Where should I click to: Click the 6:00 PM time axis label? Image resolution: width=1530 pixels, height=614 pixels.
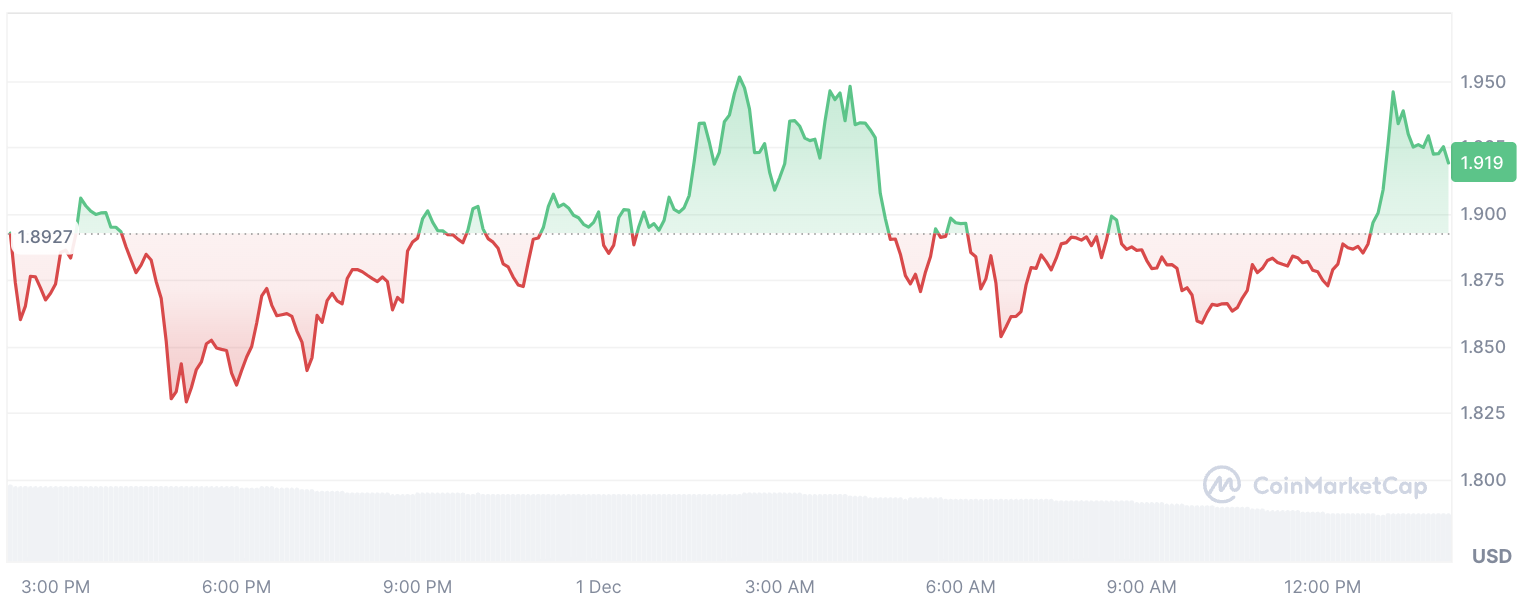coord(236,587)
